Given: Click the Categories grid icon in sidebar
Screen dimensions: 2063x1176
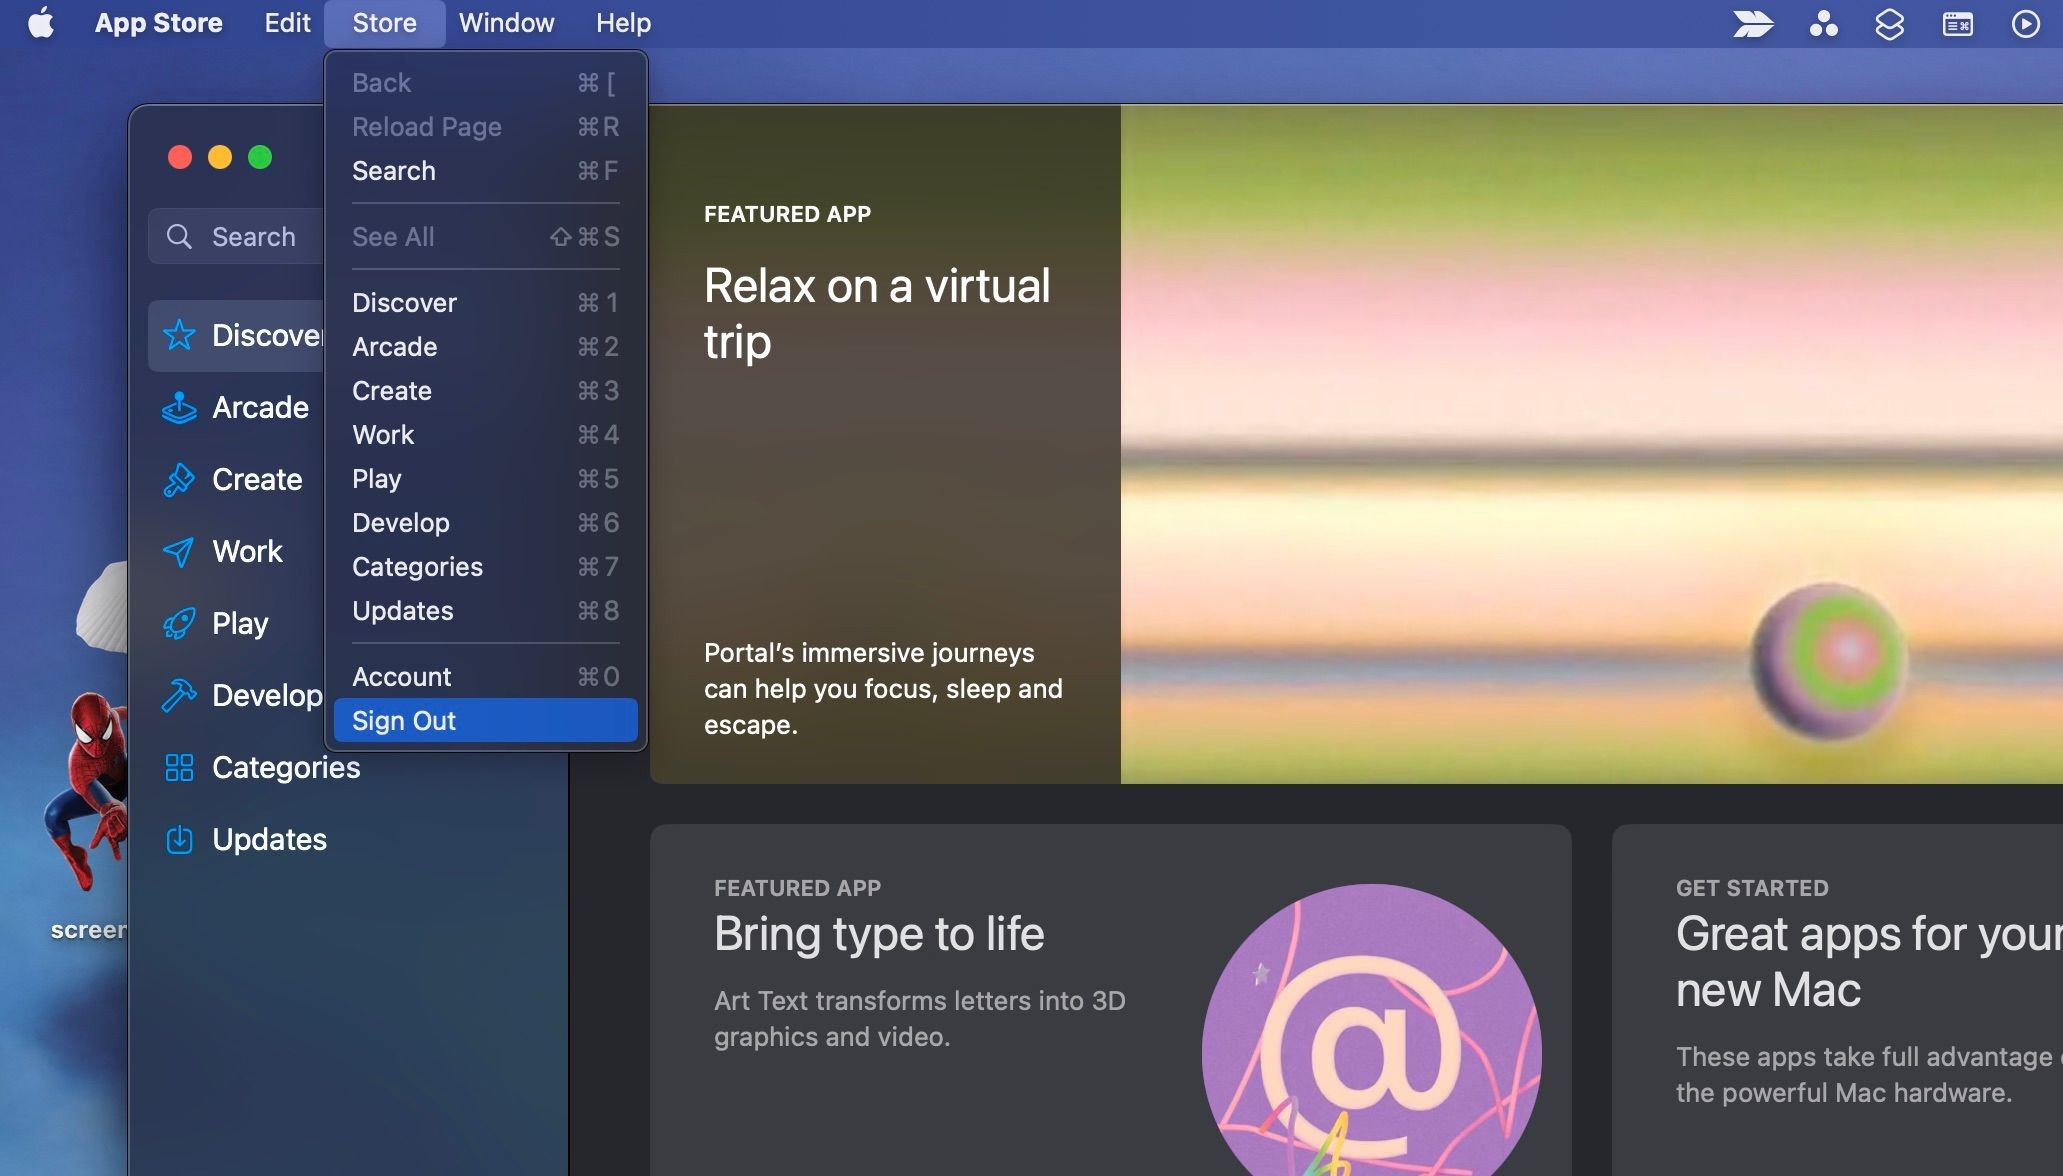Looking at the screenshot, I should 179,767.
